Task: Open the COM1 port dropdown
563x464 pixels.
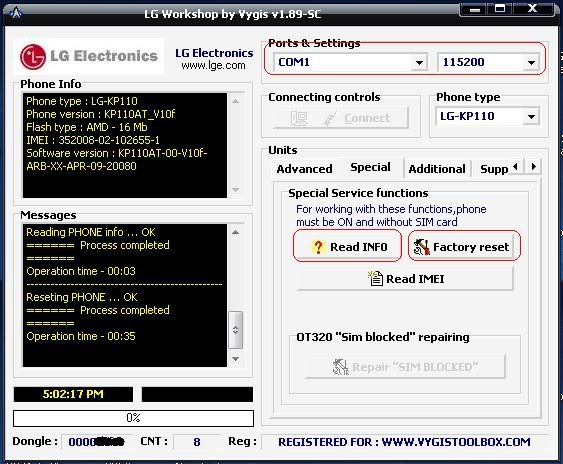Action: coord(419,62)
